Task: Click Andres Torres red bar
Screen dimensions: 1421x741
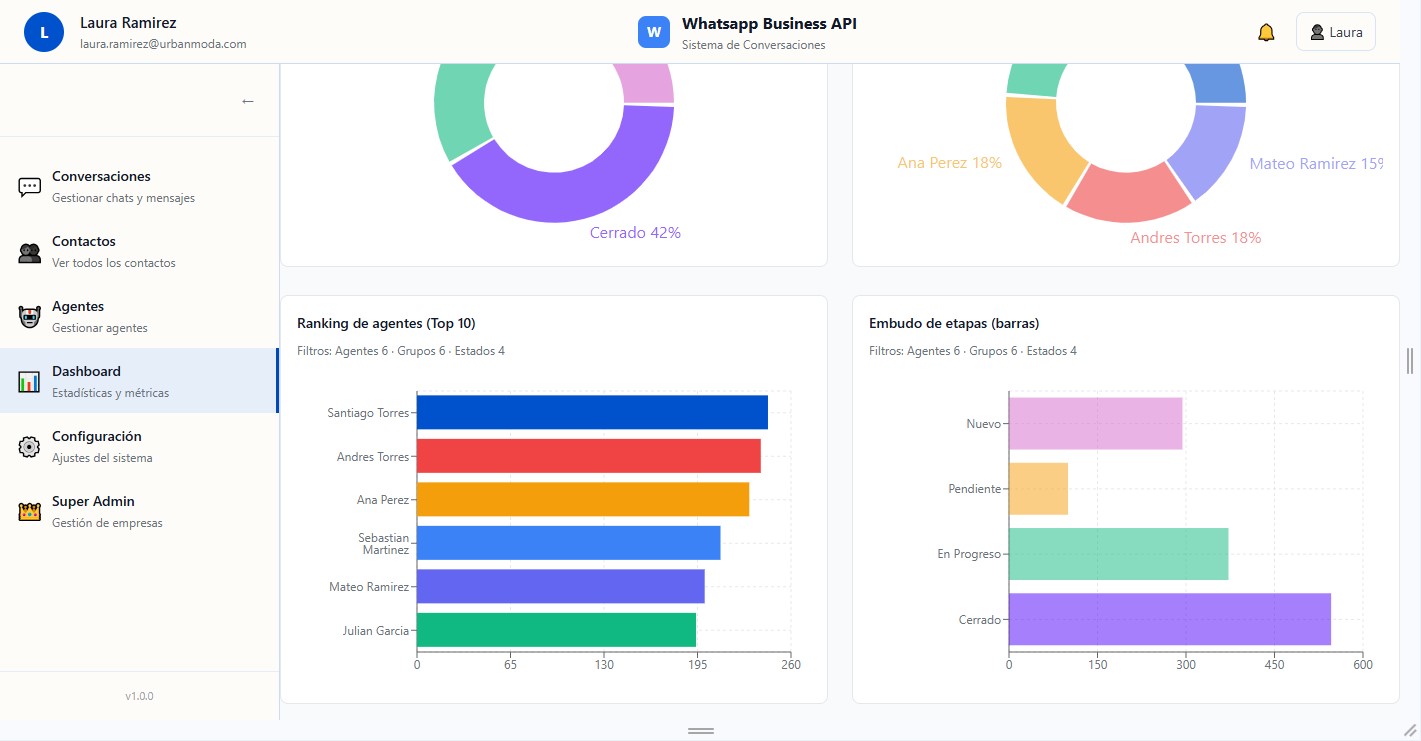Action: click(x=589, y=456)
